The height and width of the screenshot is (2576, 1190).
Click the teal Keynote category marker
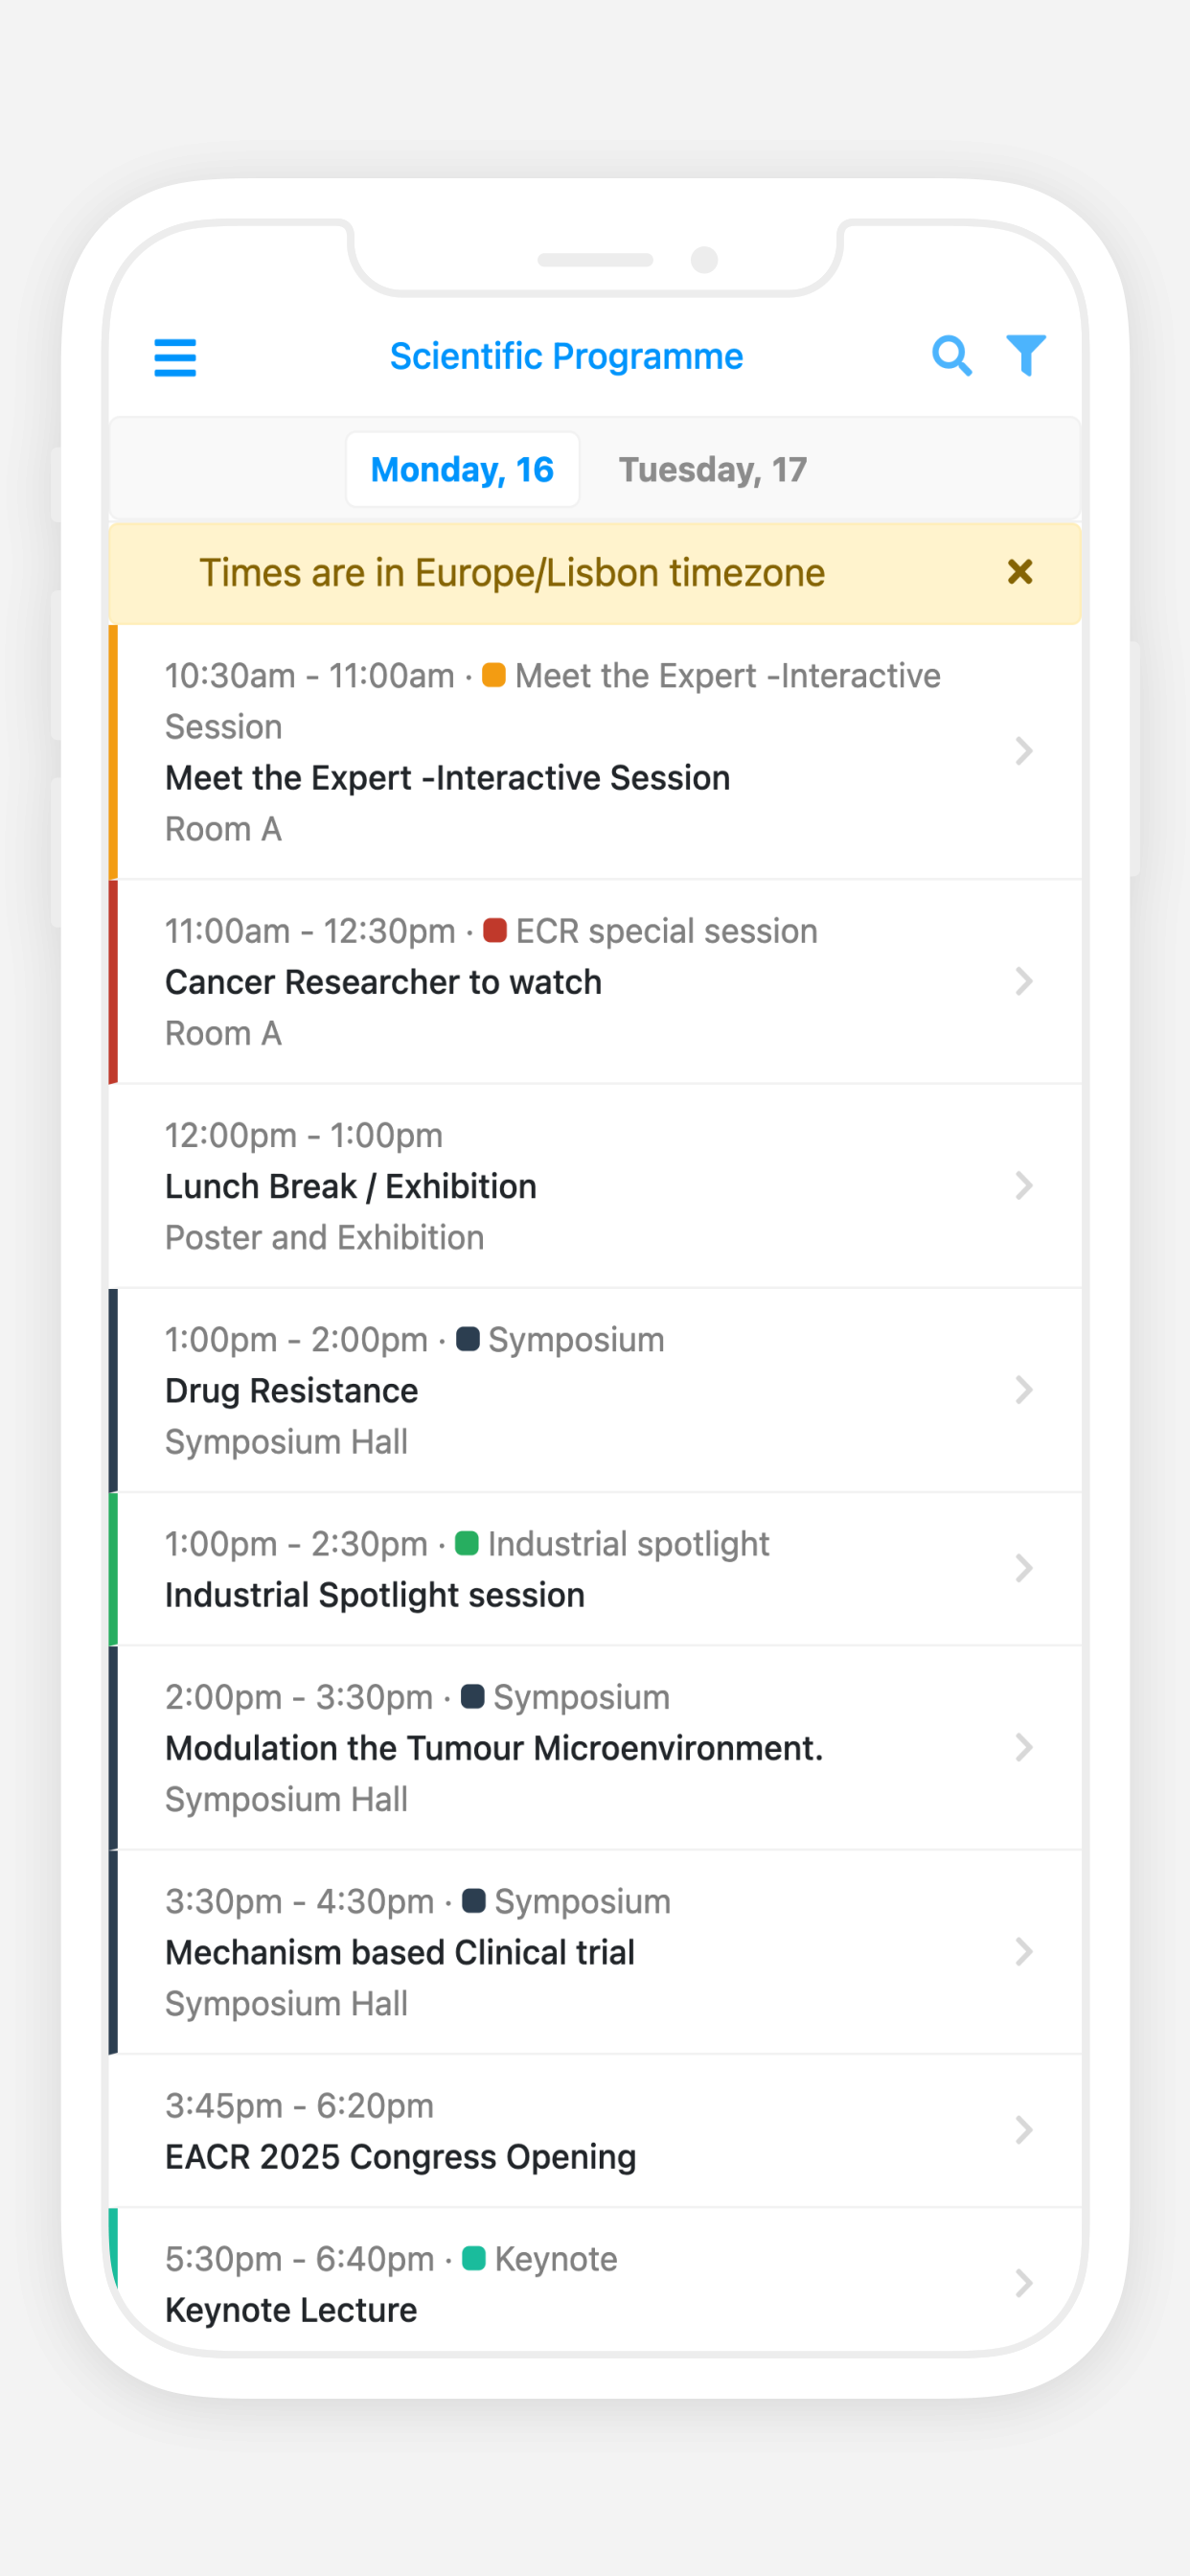tap(474, 2258)
